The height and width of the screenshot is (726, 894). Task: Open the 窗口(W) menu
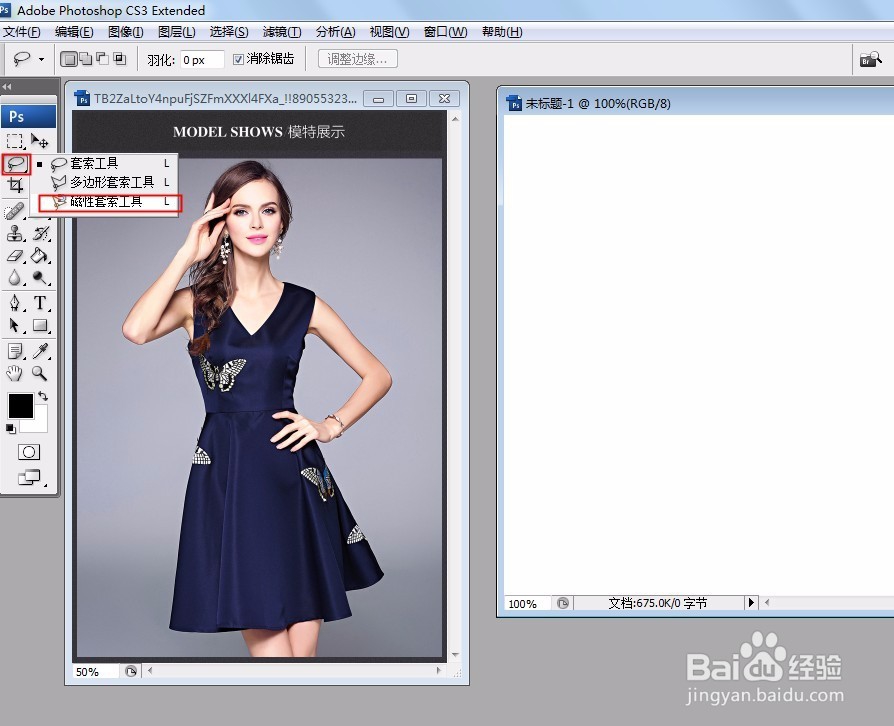click(445, 32)
